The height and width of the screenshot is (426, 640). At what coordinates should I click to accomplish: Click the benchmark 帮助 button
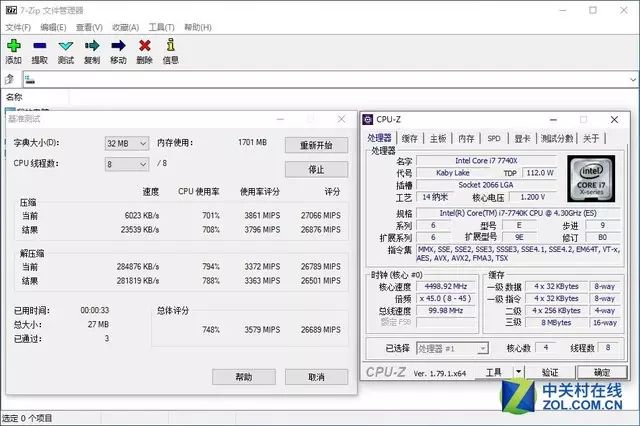pos(244,377)
